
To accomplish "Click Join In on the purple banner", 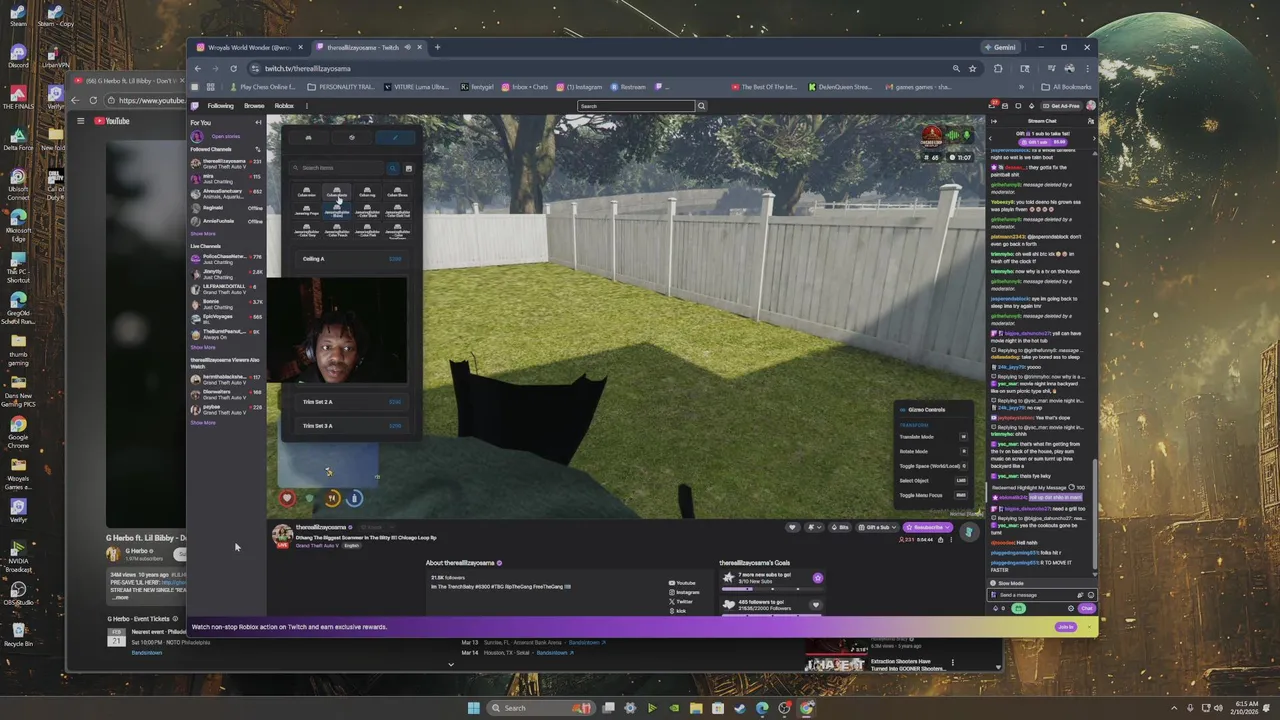I will point(1065,627).
